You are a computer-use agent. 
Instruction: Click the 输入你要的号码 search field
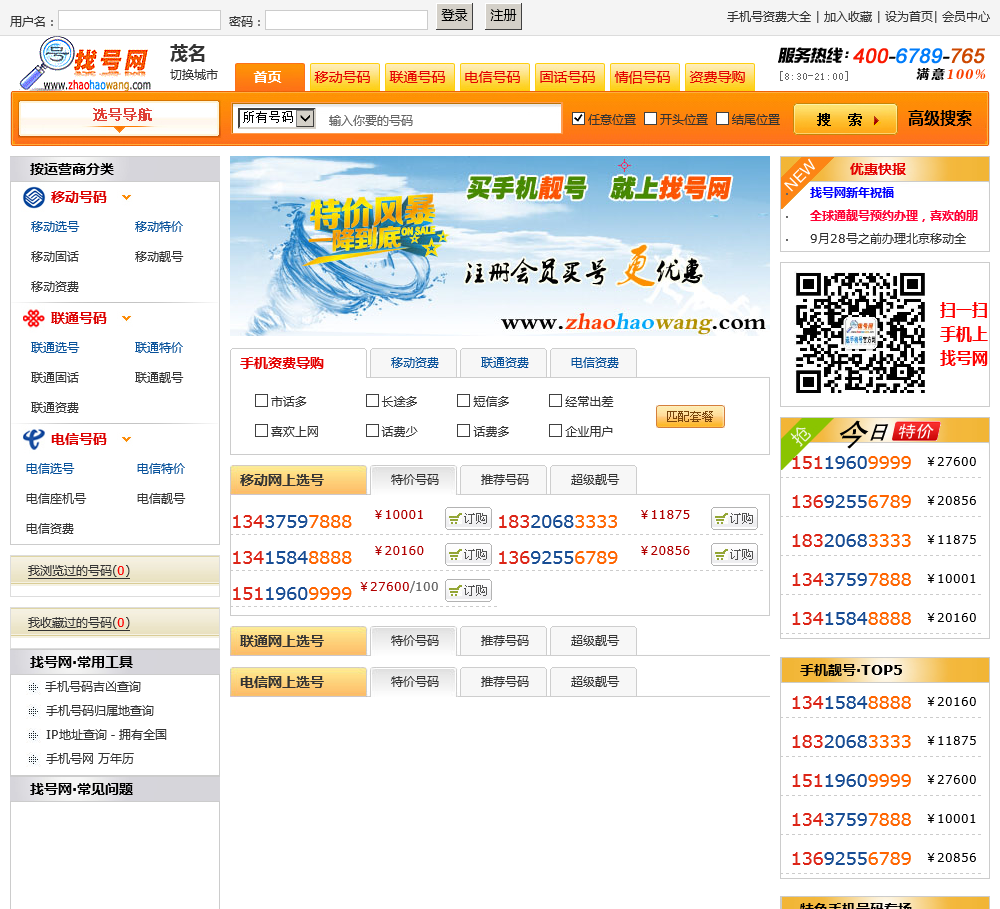[x=440, y=120]
